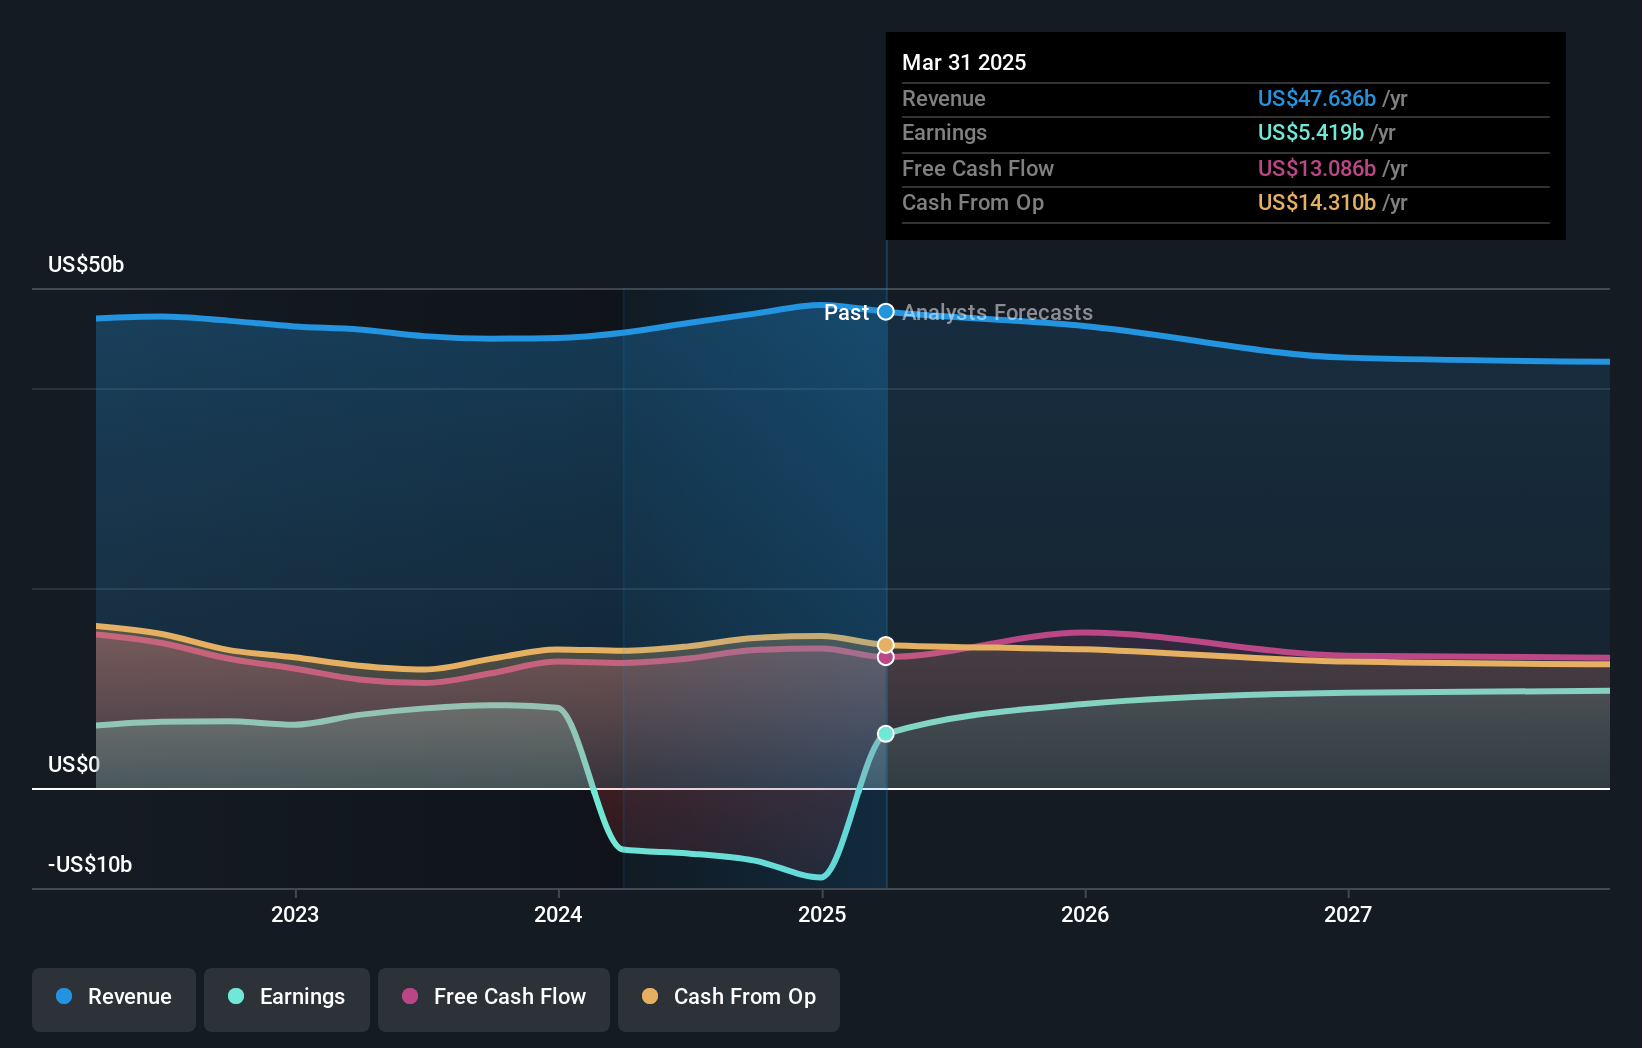Viewport: 1642px width, 1048px height.
Task: Click the tooltip date 'Mar 31 2025'
Action: 964,62
